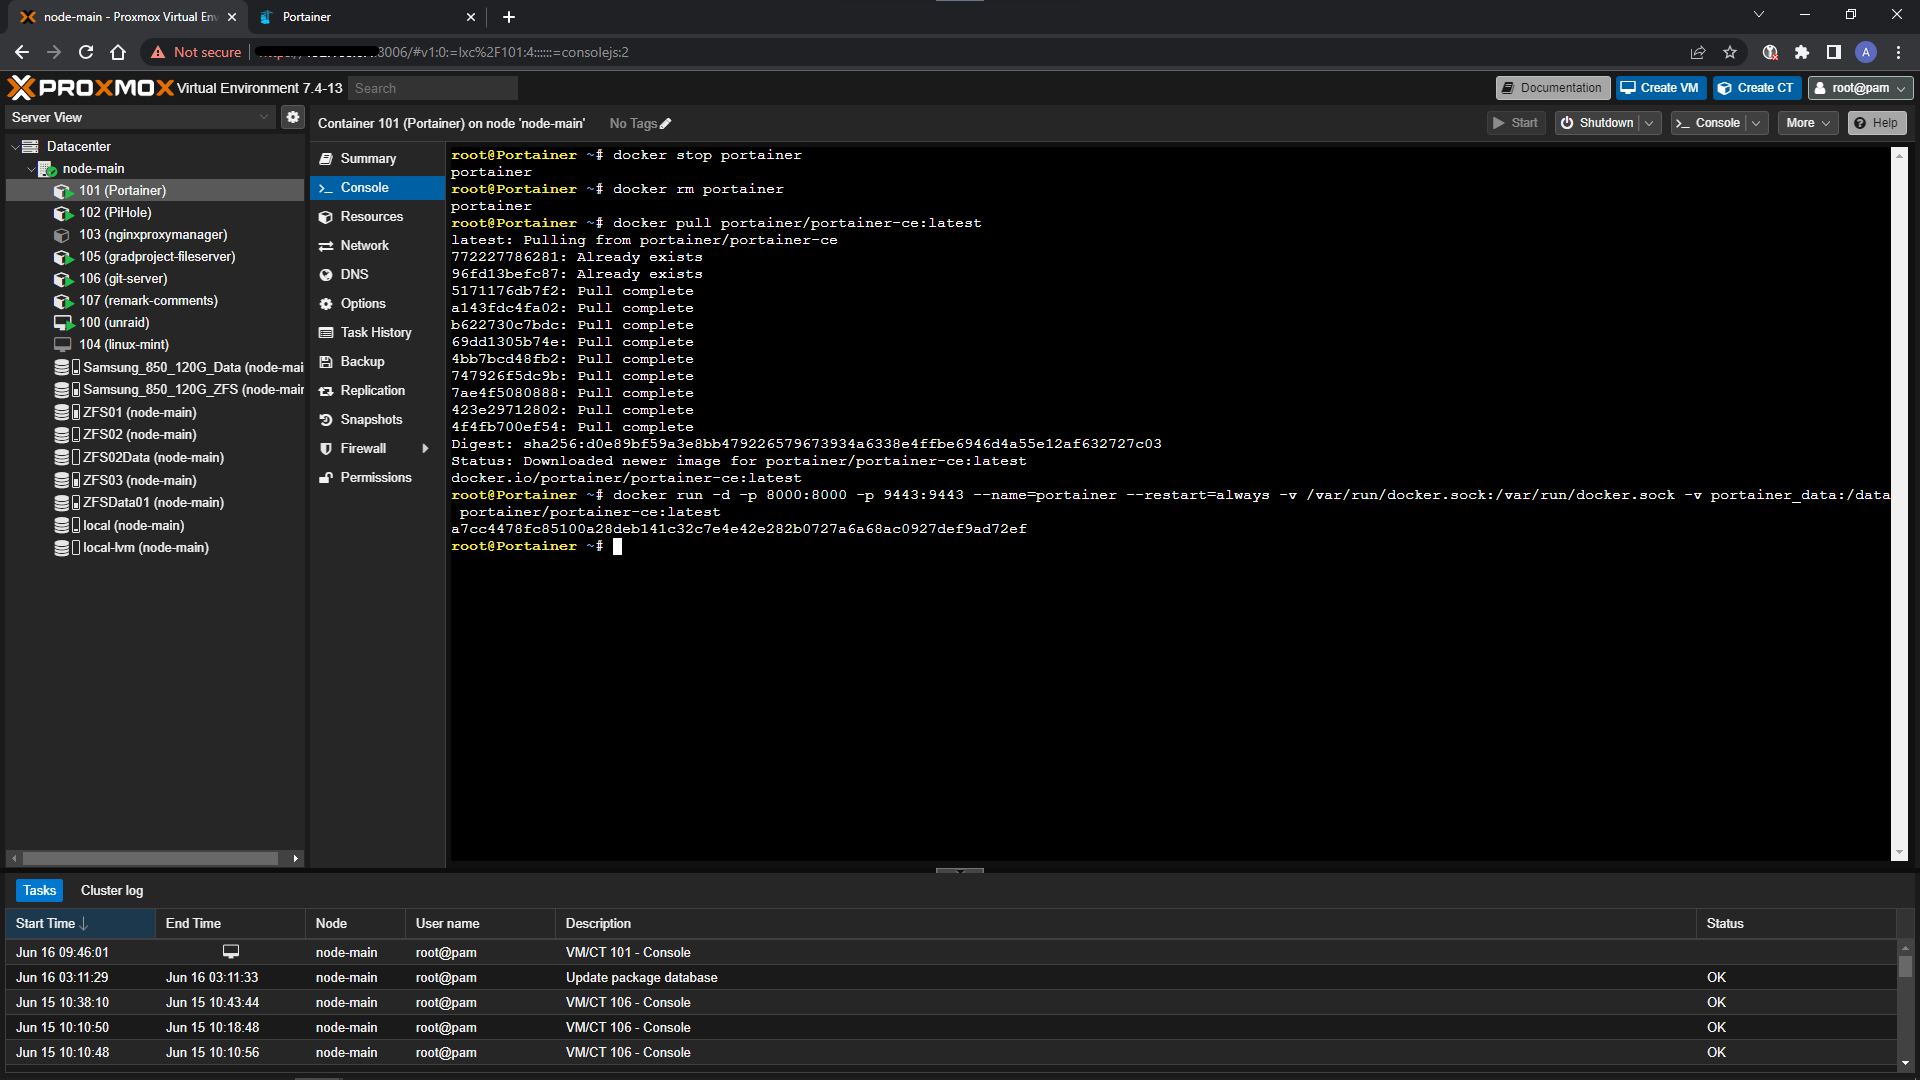This screenshot has height=1080, width=1920.
Task: Click the tree panel horizontal scrollbar
Action: coord(150,858)
